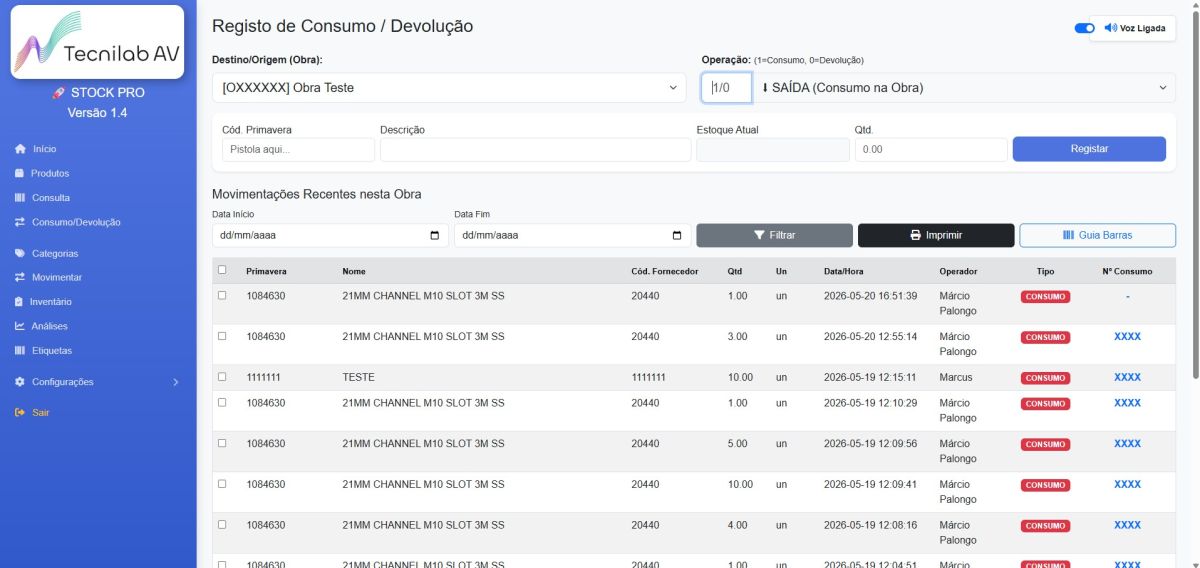The width and height of the screenshot is (1200, 568).
Task: Click the Qtd. quantity input field
Action: pyautogui.click(x=931, y=149)
